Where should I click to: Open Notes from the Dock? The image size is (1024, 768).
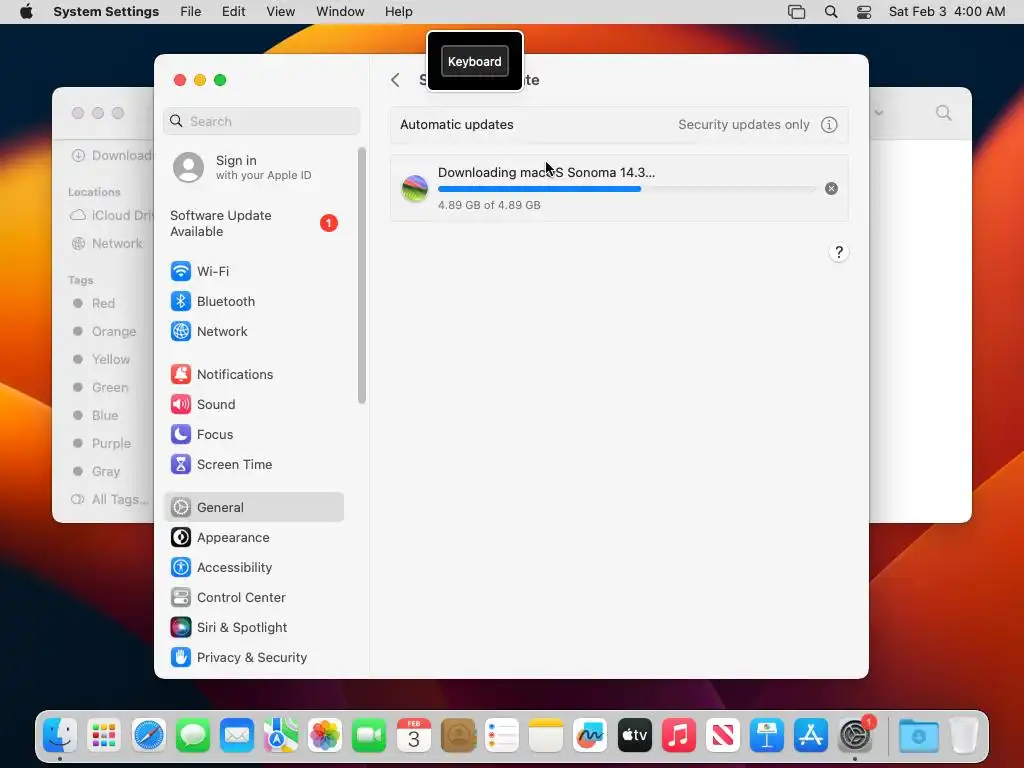(x=546, y=735)
